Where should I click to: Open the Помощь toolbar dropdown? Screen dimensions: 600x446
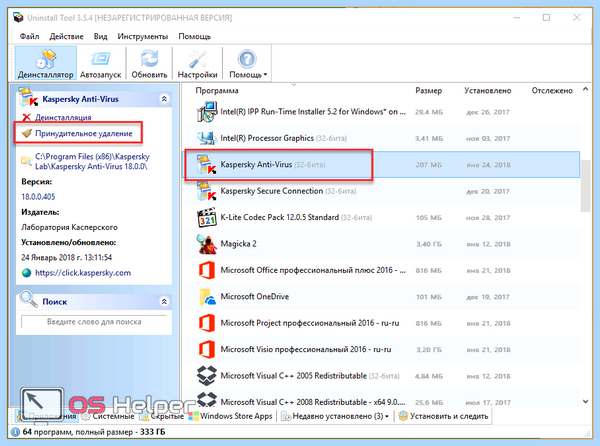click(248, 63)
